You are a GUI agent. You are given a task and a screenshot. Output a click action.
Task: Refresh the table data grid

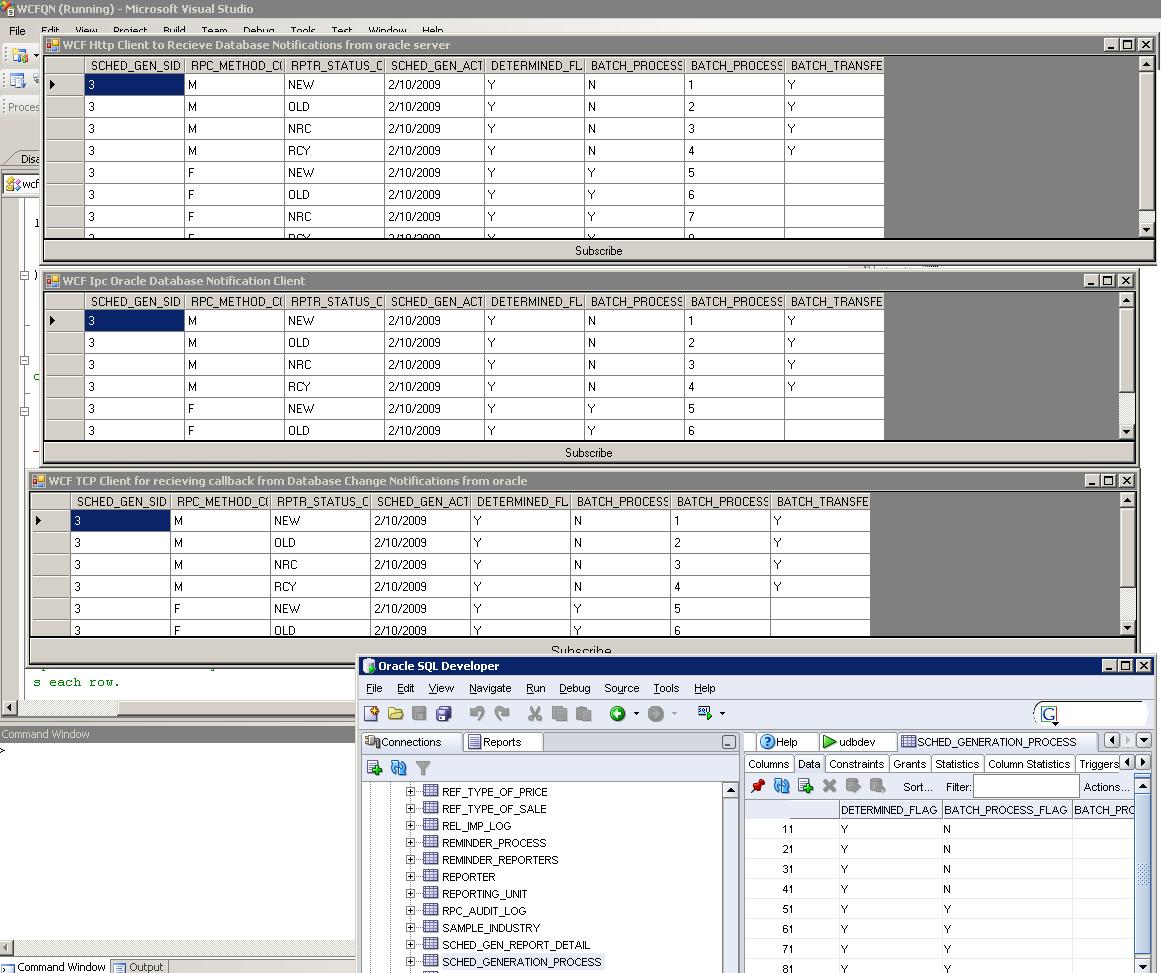pos(781,786)
